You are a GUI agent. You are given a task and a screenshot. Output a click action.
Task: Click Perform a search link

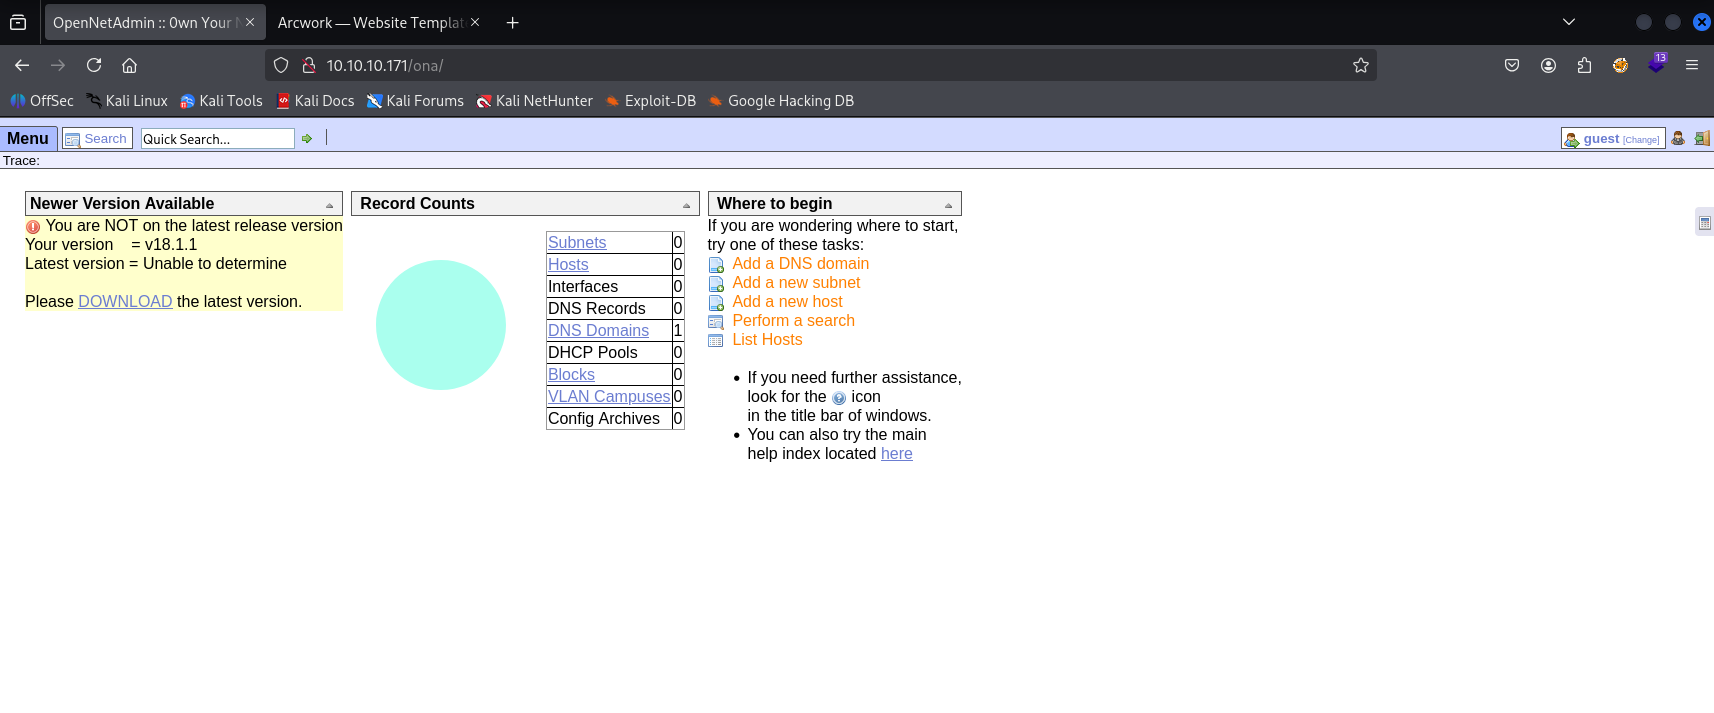pos(793,320)
